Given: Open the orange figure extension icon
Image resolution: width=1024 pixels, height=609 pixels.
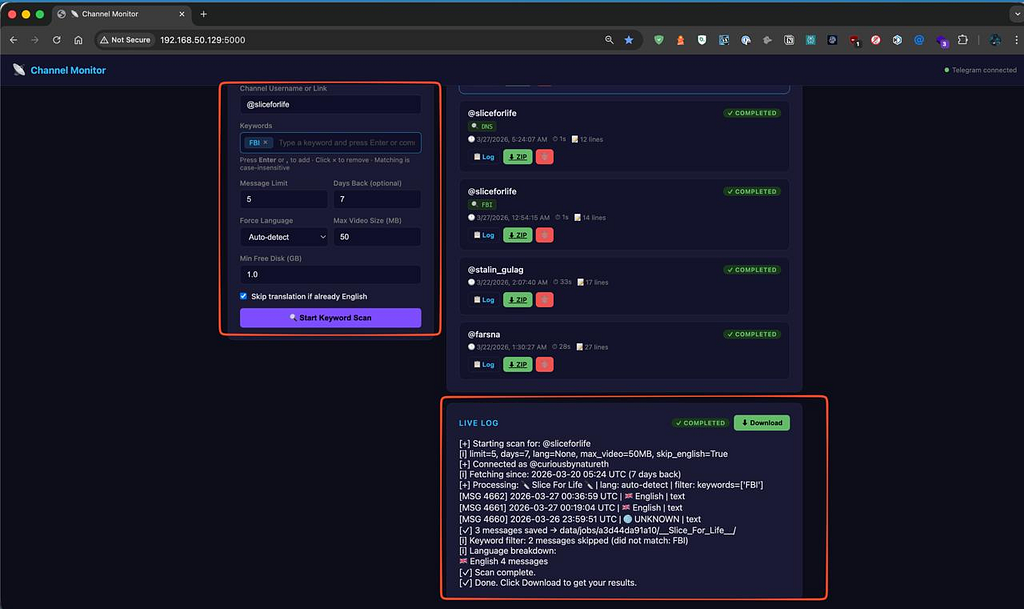Looking at the screenshot, I should (680, 40).
